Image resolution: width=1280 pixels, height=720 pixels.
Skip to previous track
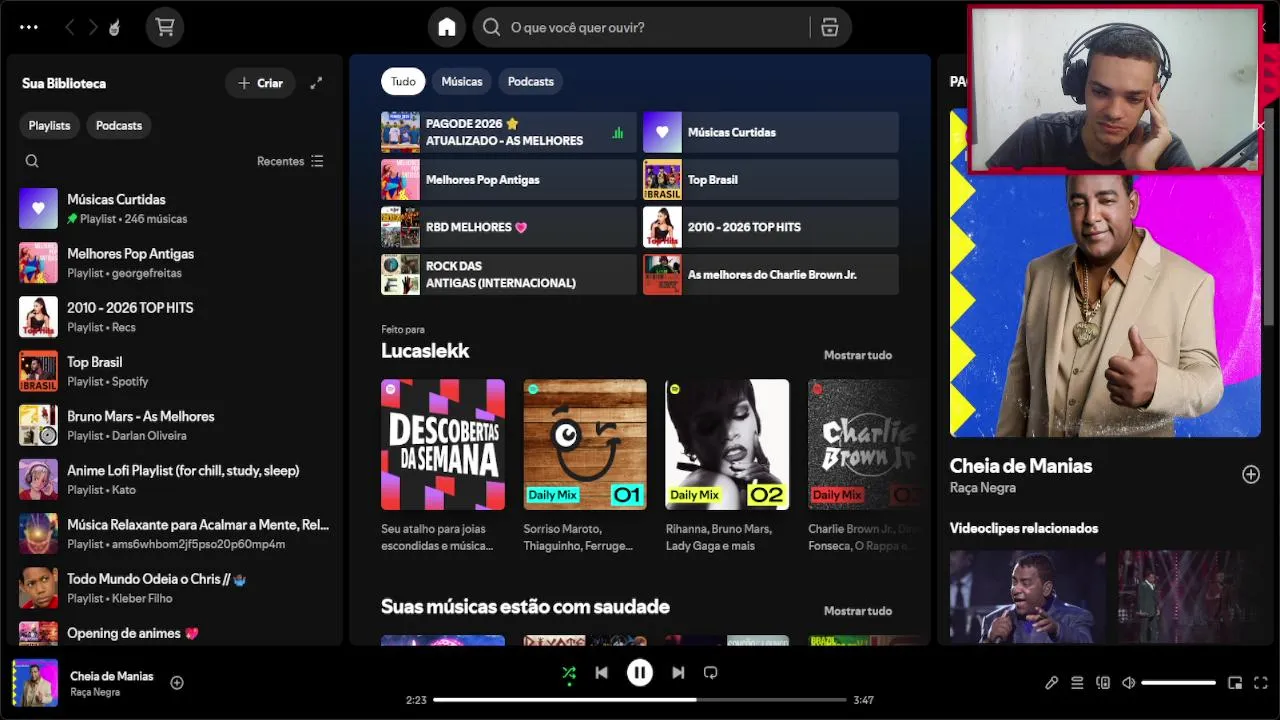tap(601, 673)
